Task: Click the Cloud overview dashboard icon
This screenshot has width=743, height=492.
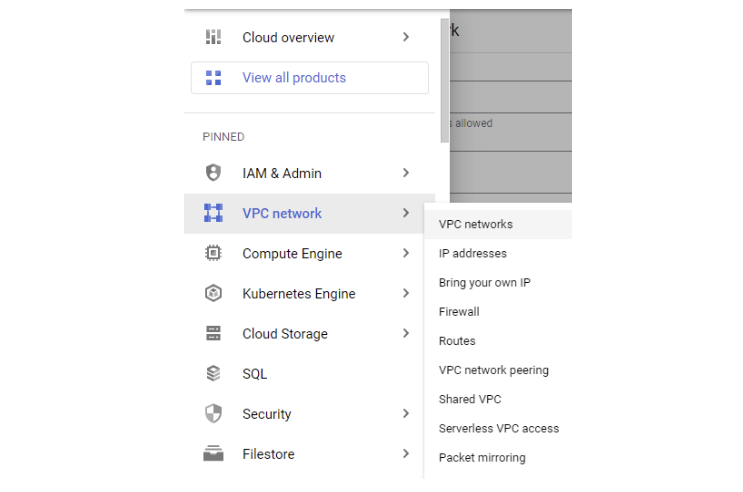Action: [213, 37]
